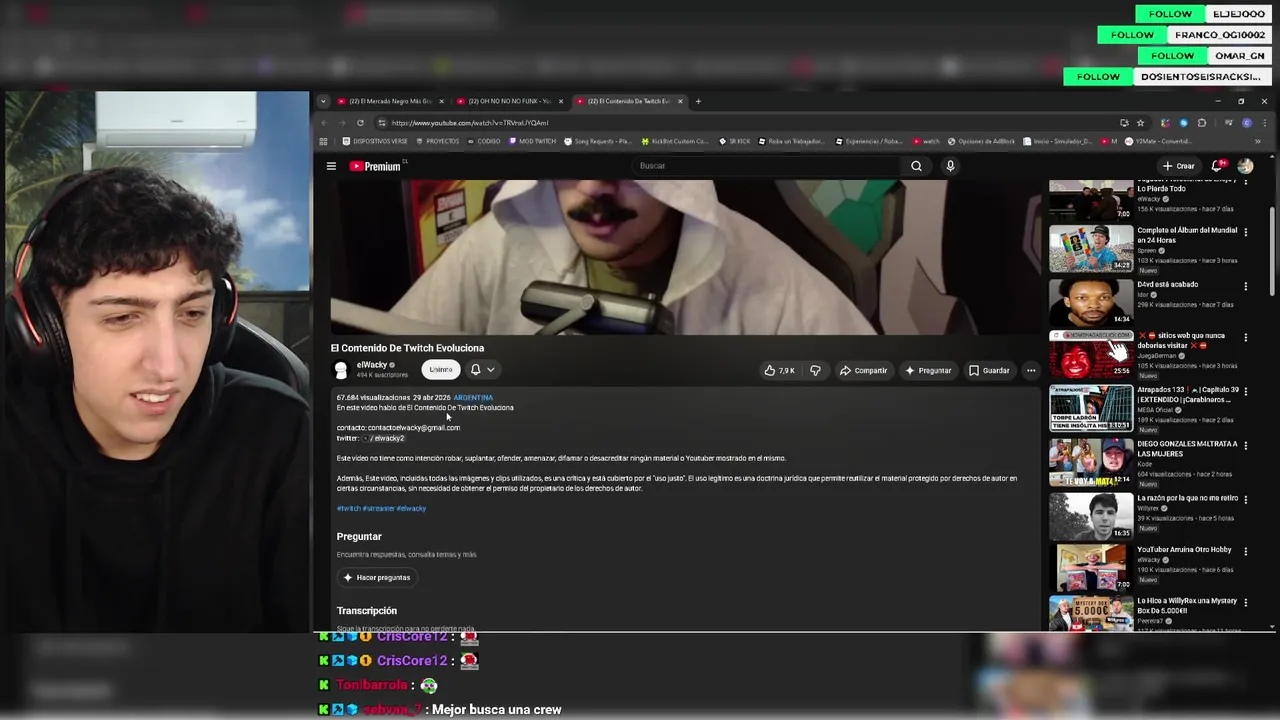Open the notifications bell in header
Viewport: 1280px width, 720px height.
pos(1217,166)
